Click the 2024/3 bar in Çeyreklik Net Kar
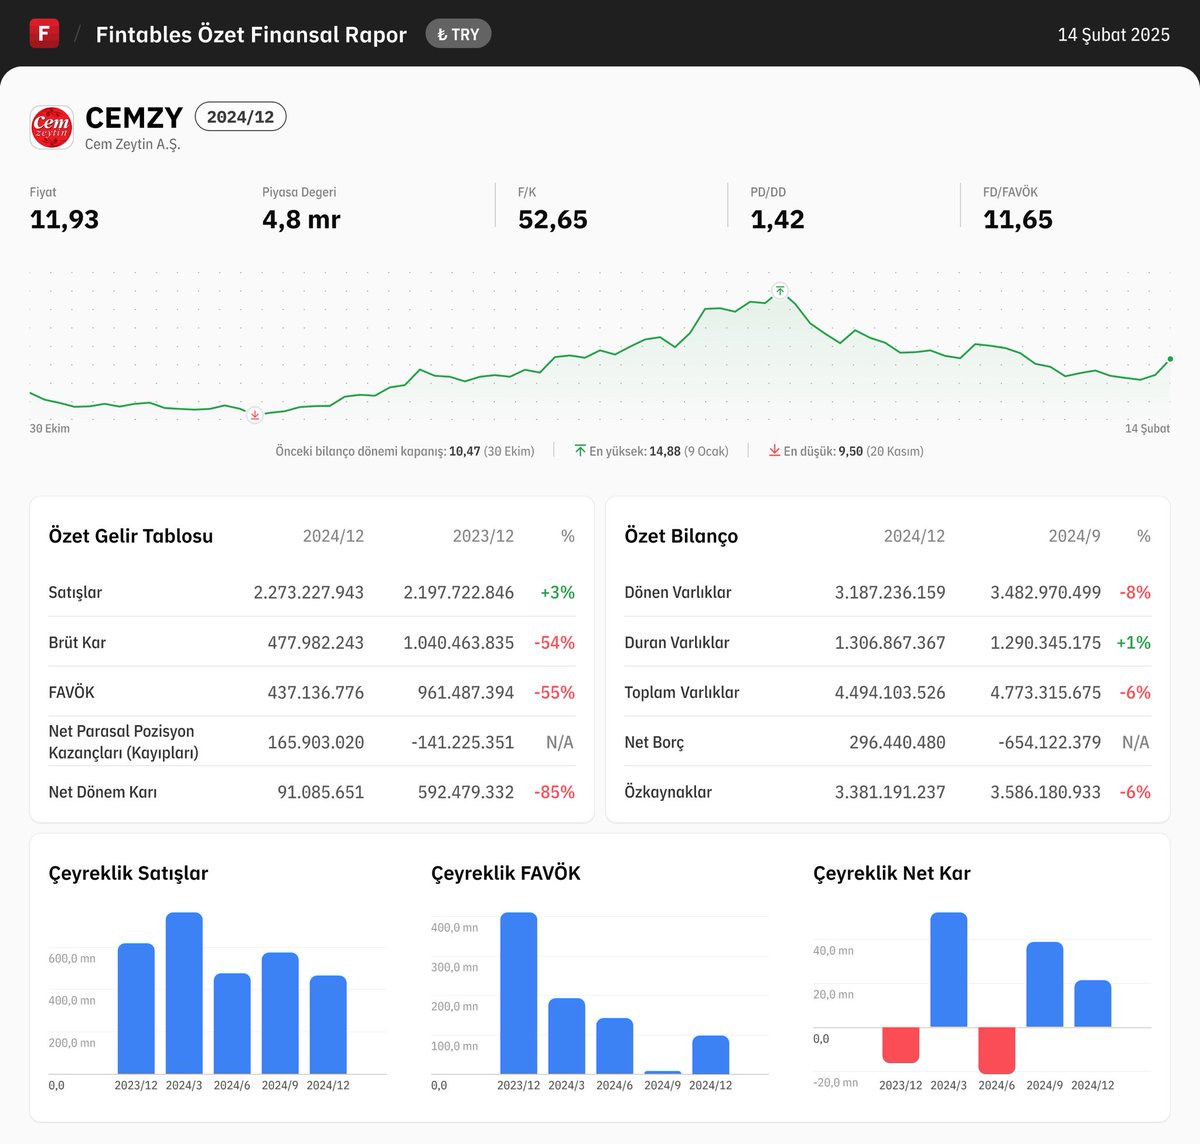This screenshot has height=1144, width=1200. point(949,969)
